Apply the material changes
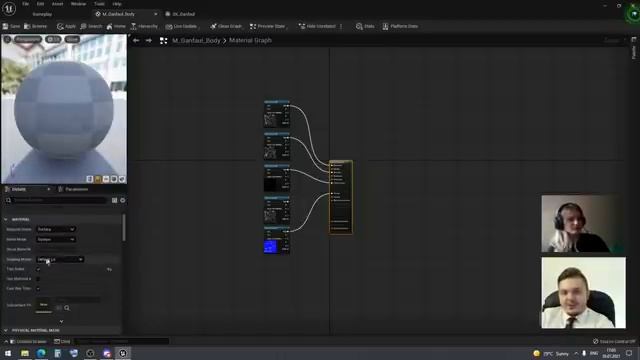The image size is (640, 360). (67, 26)
